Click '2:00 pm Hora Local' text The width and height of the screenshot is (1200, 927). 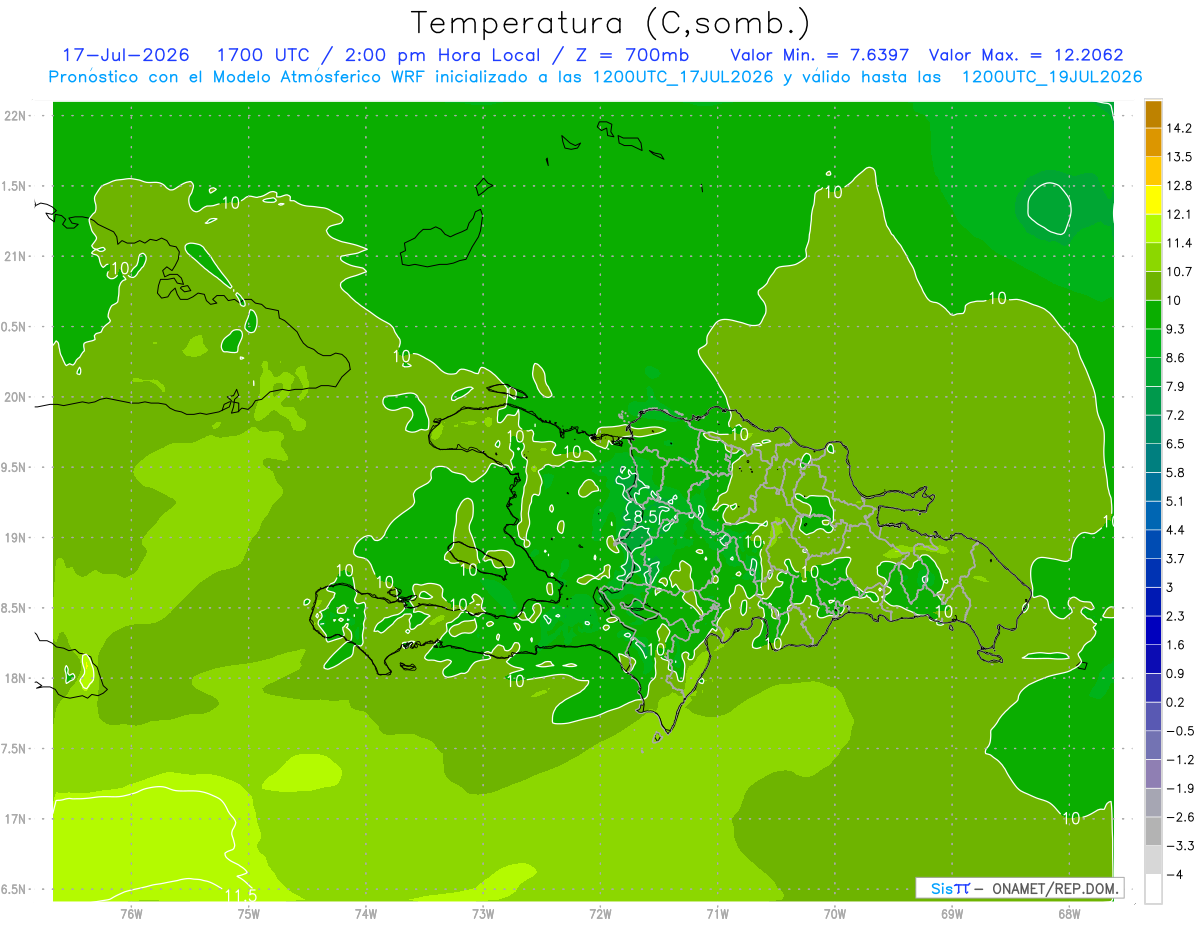443,55
